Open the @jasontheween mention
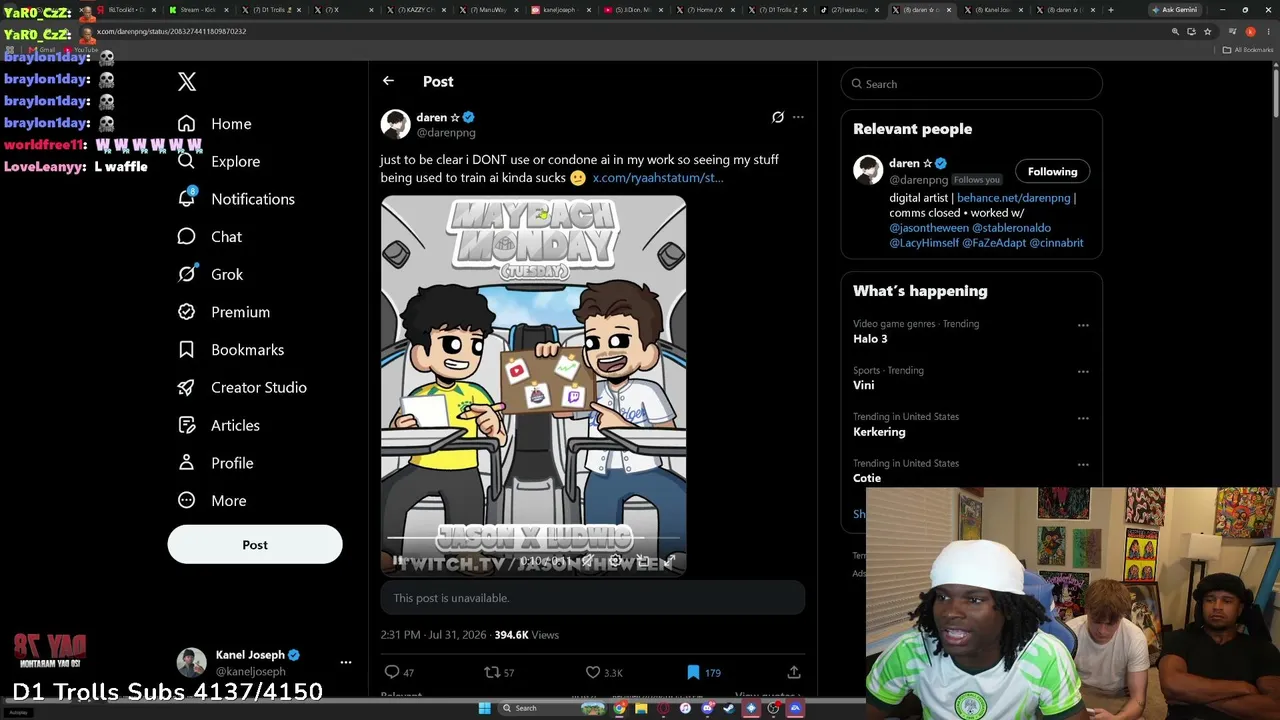The height and width of the screenshot is (720, 1280). click(929, 228)
